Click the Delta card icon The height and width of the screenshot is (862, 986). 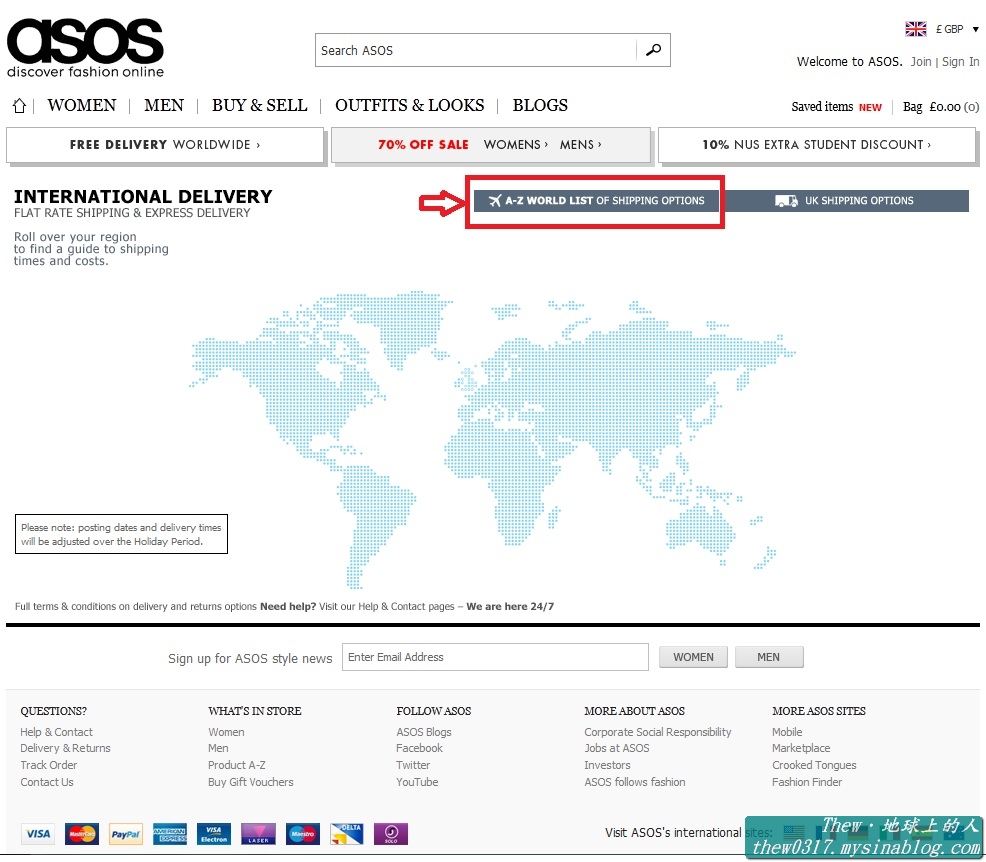point(346,834)
